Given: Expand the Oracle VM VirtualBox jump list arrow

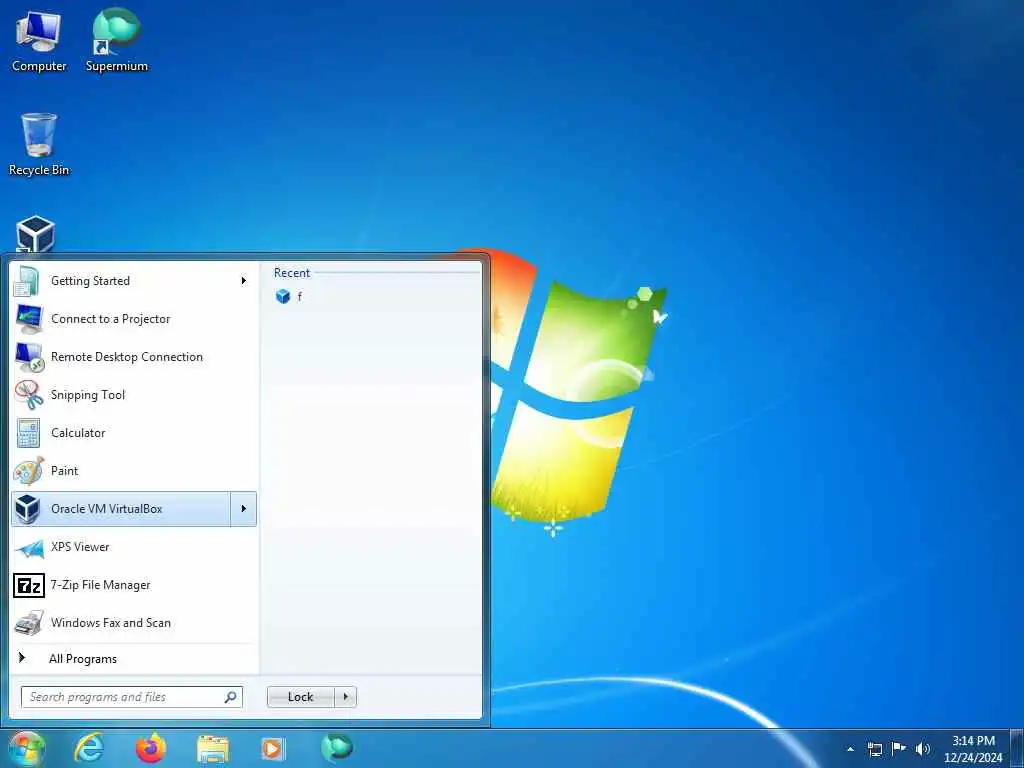Looking at the screenshot, I should pyautogui.click(x=244, y=509).
